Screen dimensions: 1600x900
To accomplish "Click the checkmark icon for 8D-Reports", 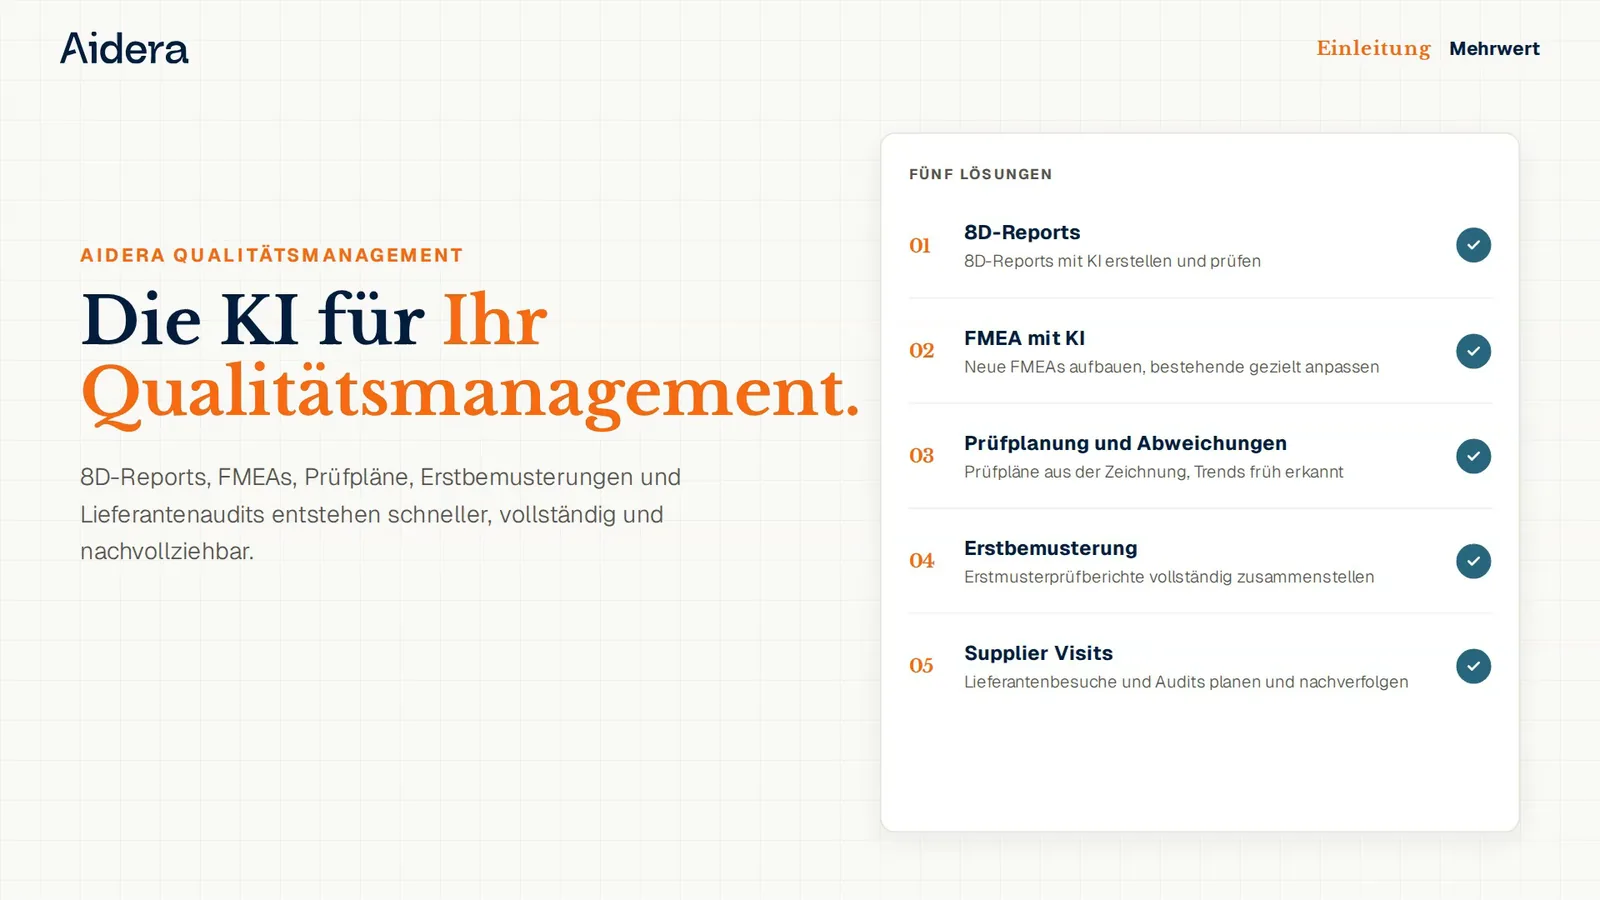I will click(1473, 245).
